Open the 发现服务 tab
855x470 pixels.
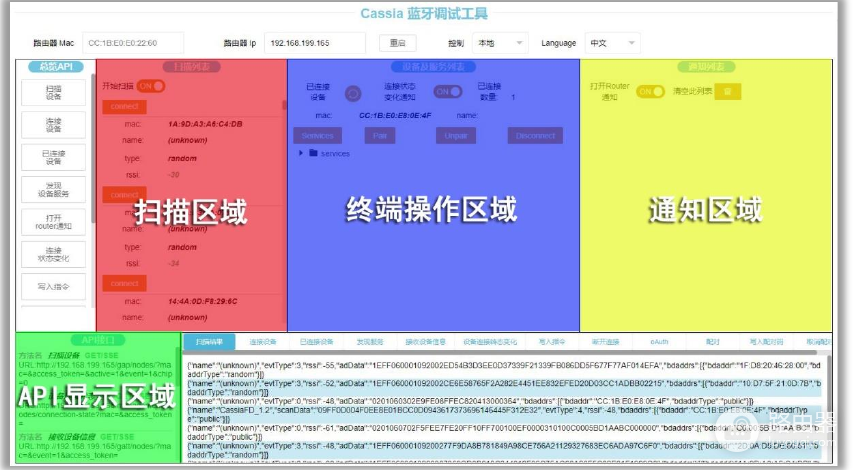pyautogui.click(x=370, y=342)
